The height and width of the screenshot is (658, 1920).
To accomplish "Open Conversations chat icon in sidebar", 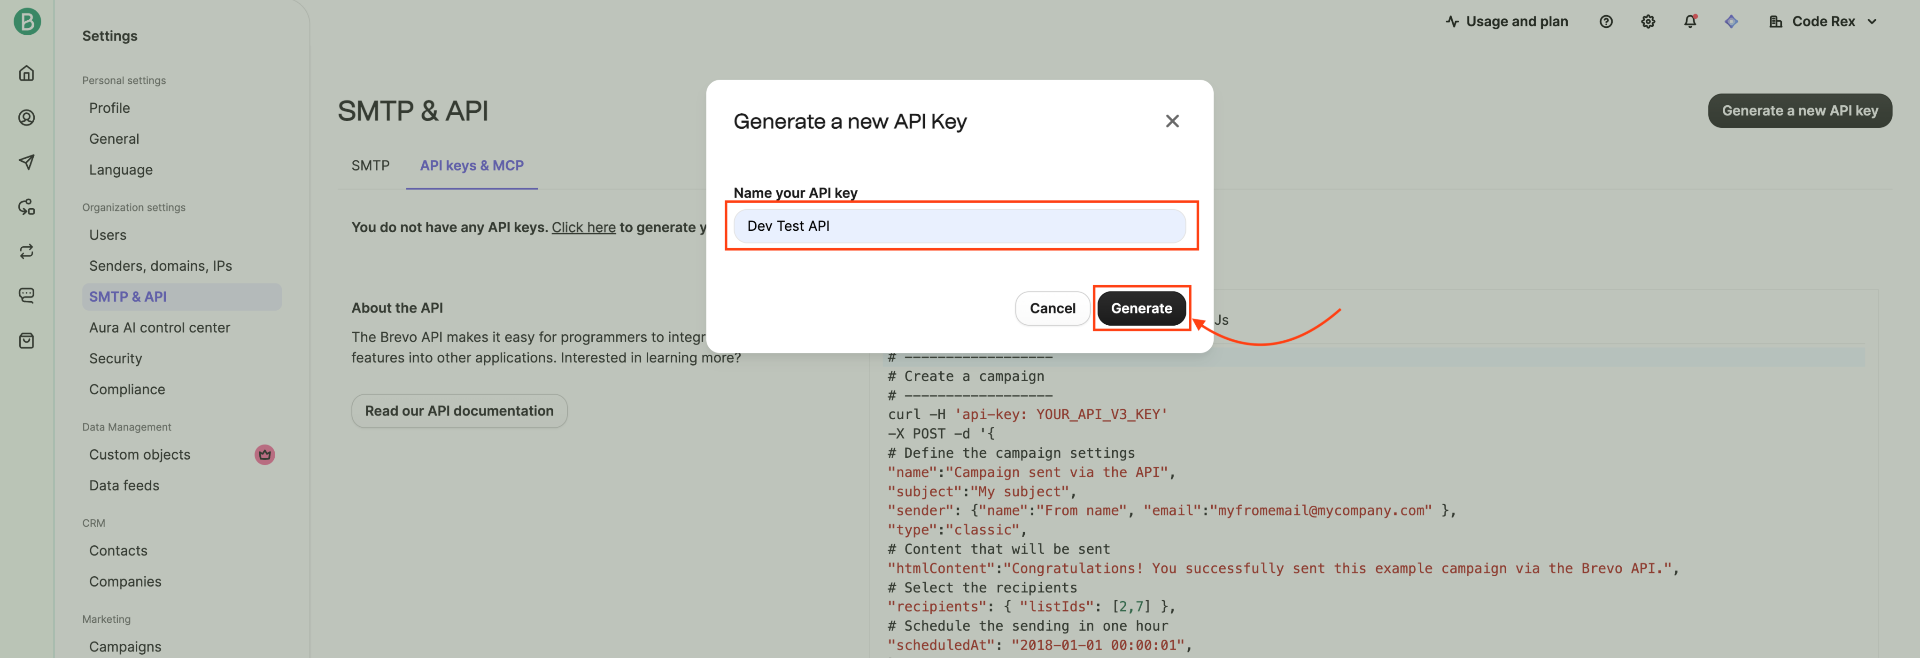I will pyautogui.click(x=27, y=296).
